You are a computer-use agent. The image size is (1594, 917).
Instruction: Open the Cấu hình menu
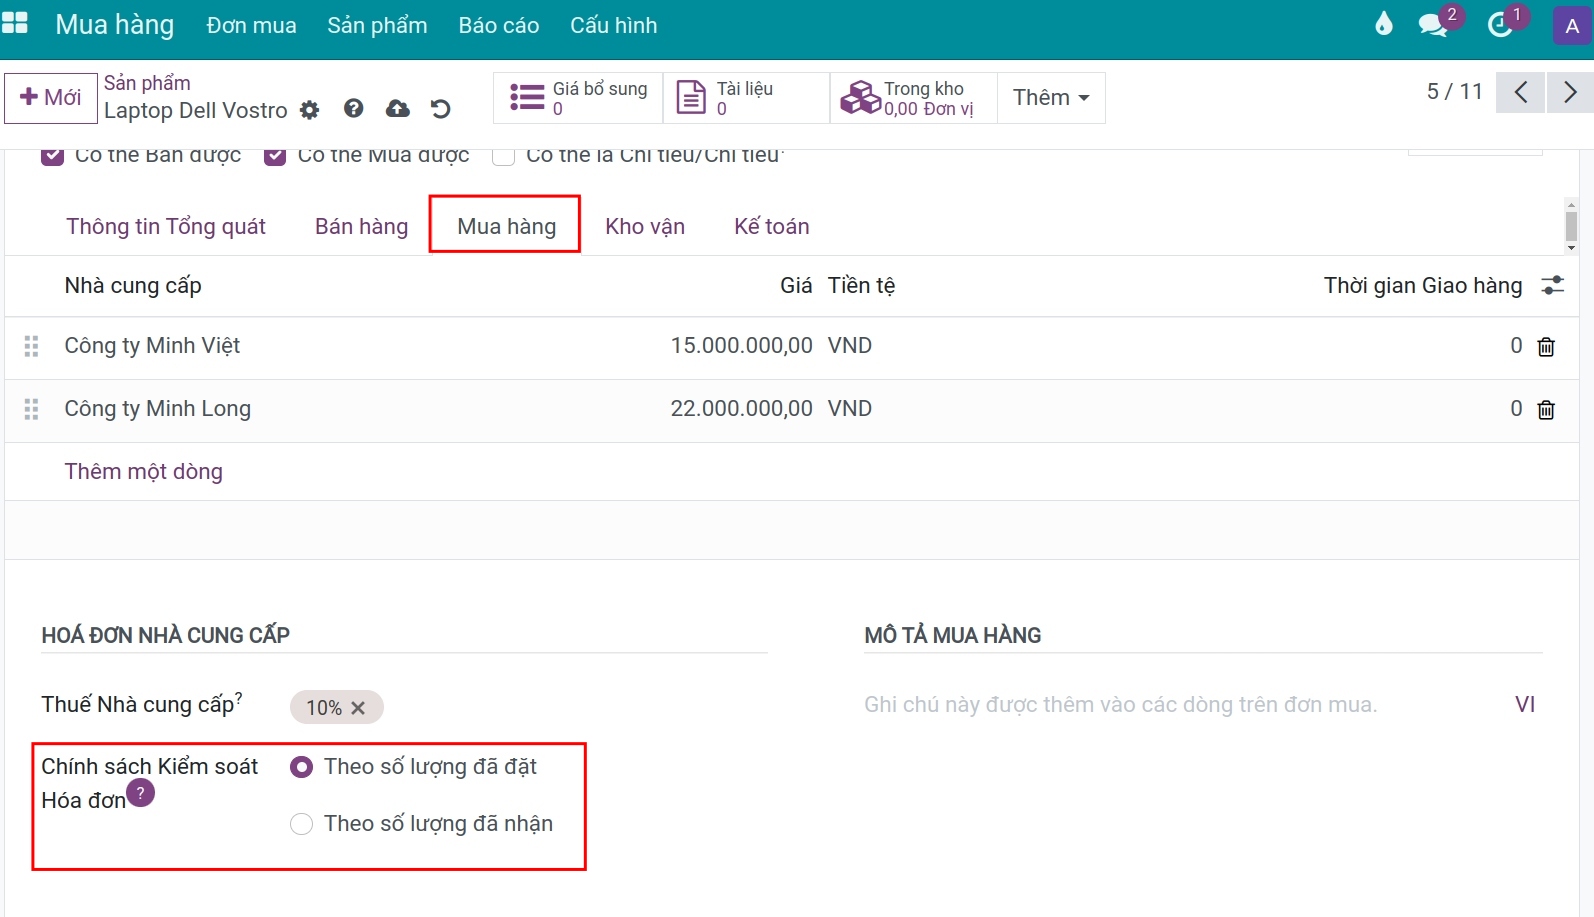pyautogui.click(x=614, y=26)
